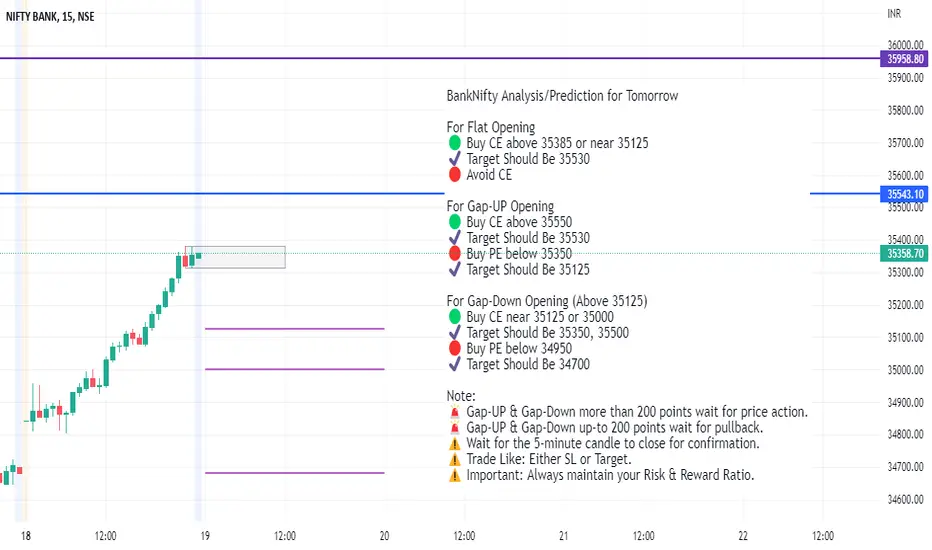Click the 35700.00 price axis value
Viewport: 932px width, 550px height.
(x=905, y=143)
